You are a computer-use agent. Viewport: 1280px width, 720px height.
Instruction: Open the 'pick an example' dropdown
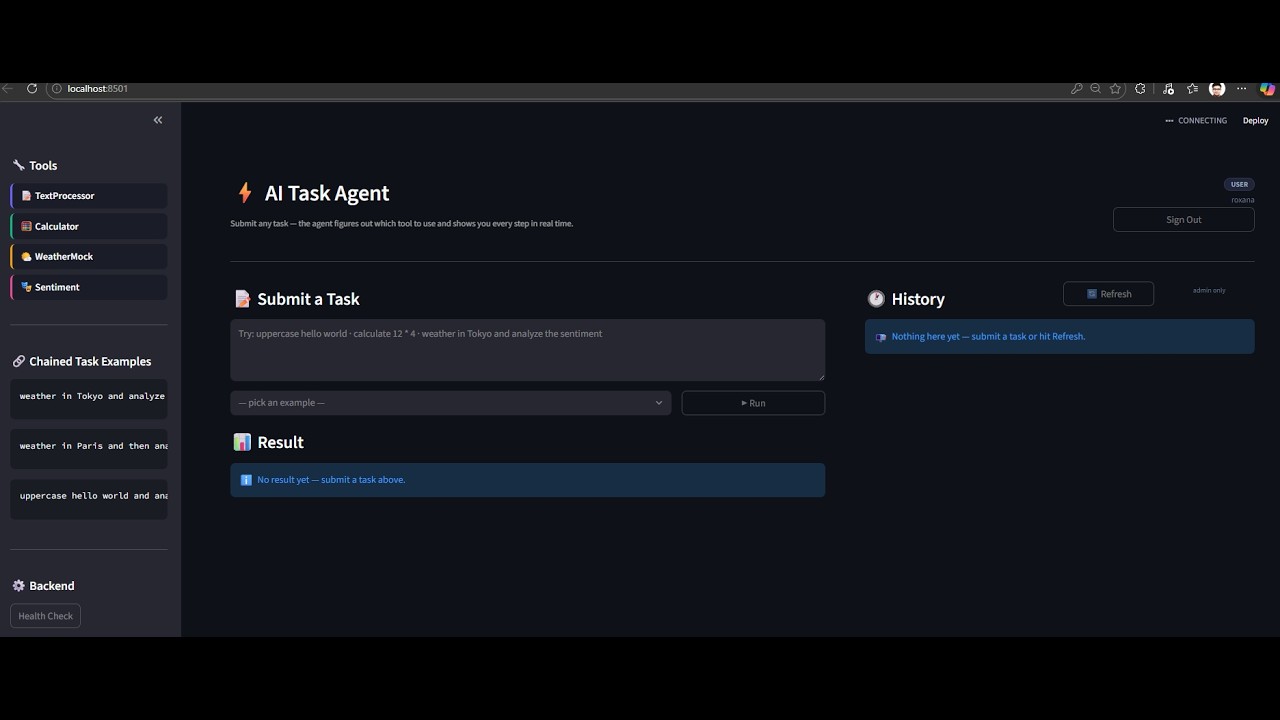click(451, 403)
